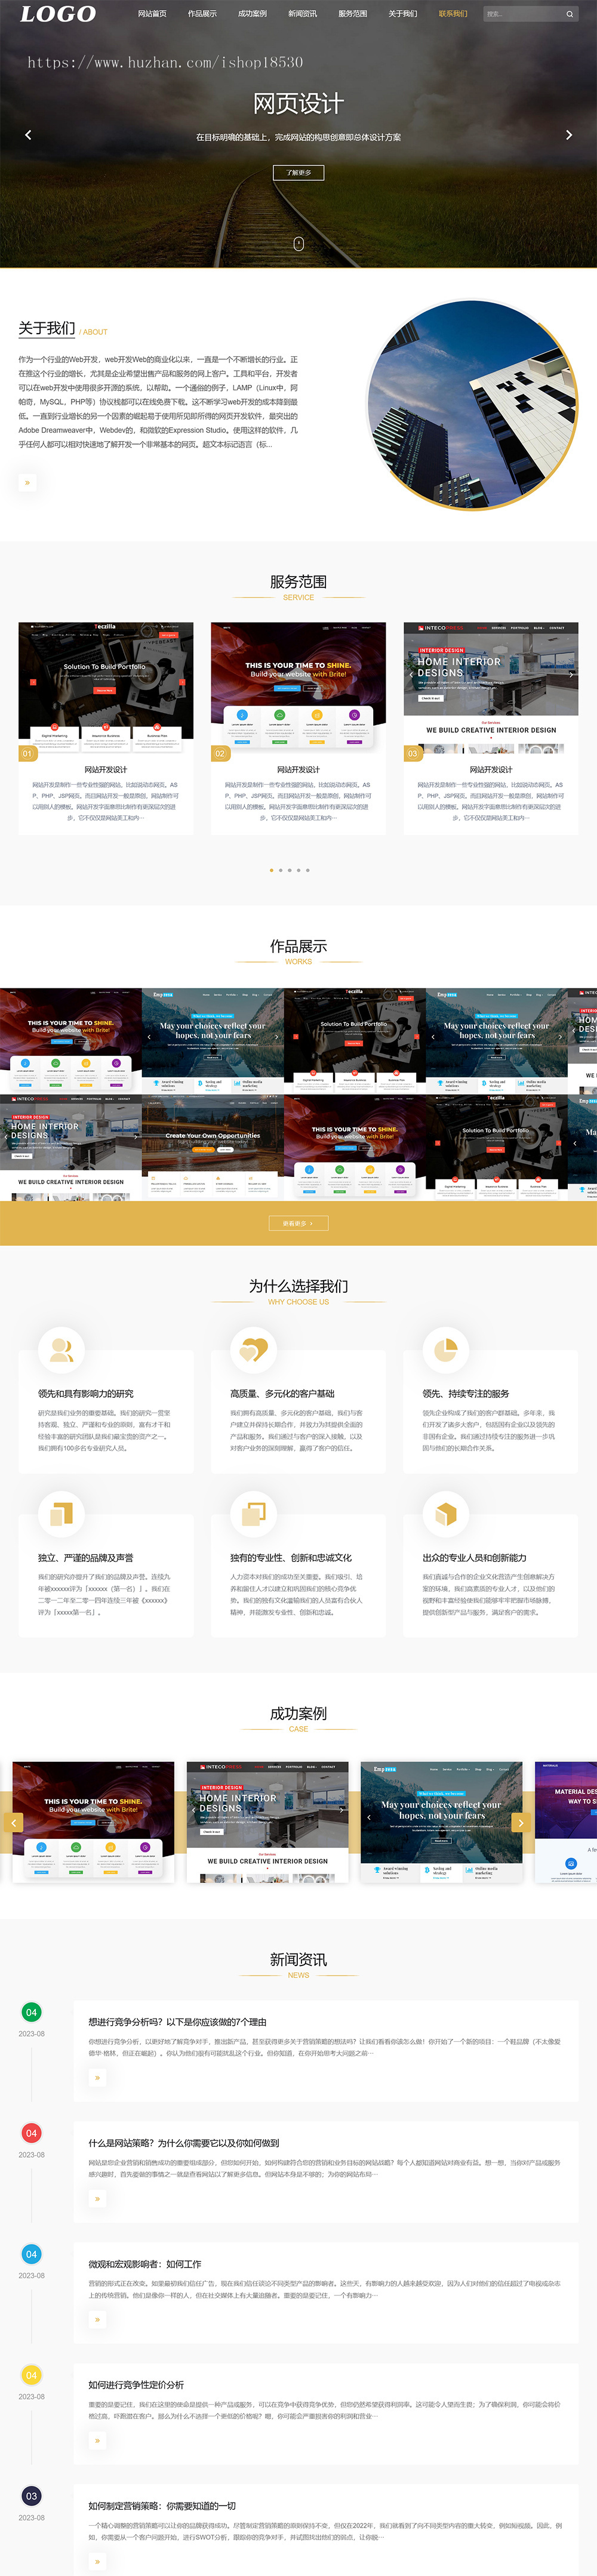Click the layered squares icon for 独有的专业性
The height and width of the screenshot is (2576, 597).
point(253,1514)
